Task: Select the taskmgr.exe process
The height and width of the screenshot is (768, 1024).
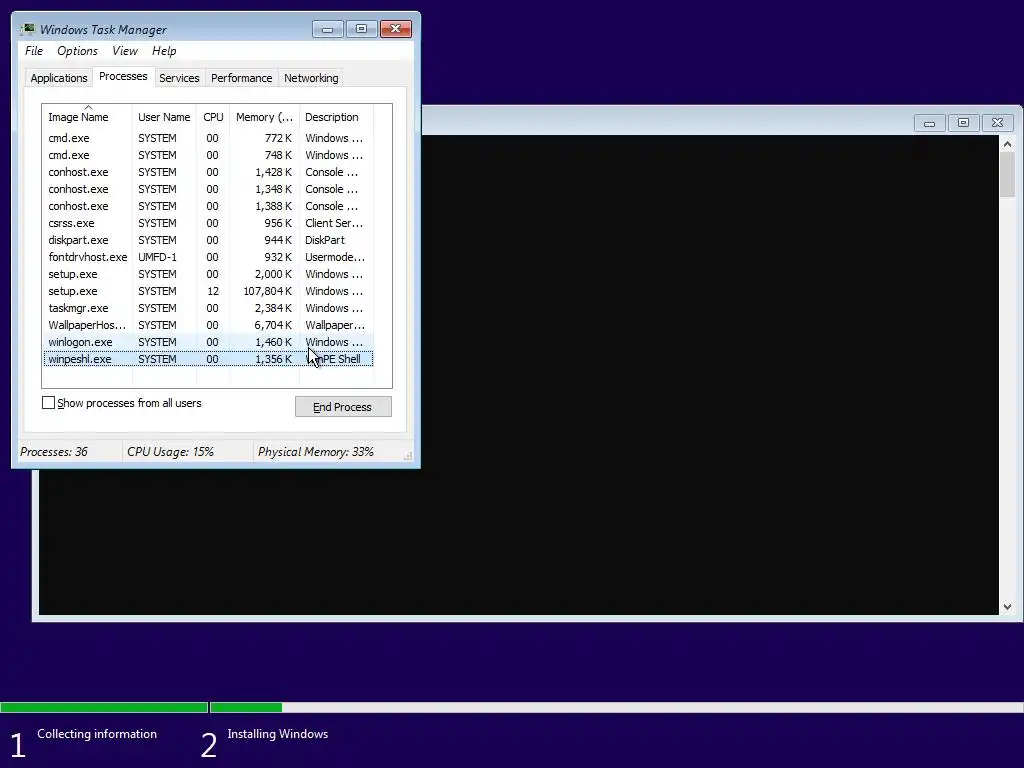Action: click(x=208, y=308)
